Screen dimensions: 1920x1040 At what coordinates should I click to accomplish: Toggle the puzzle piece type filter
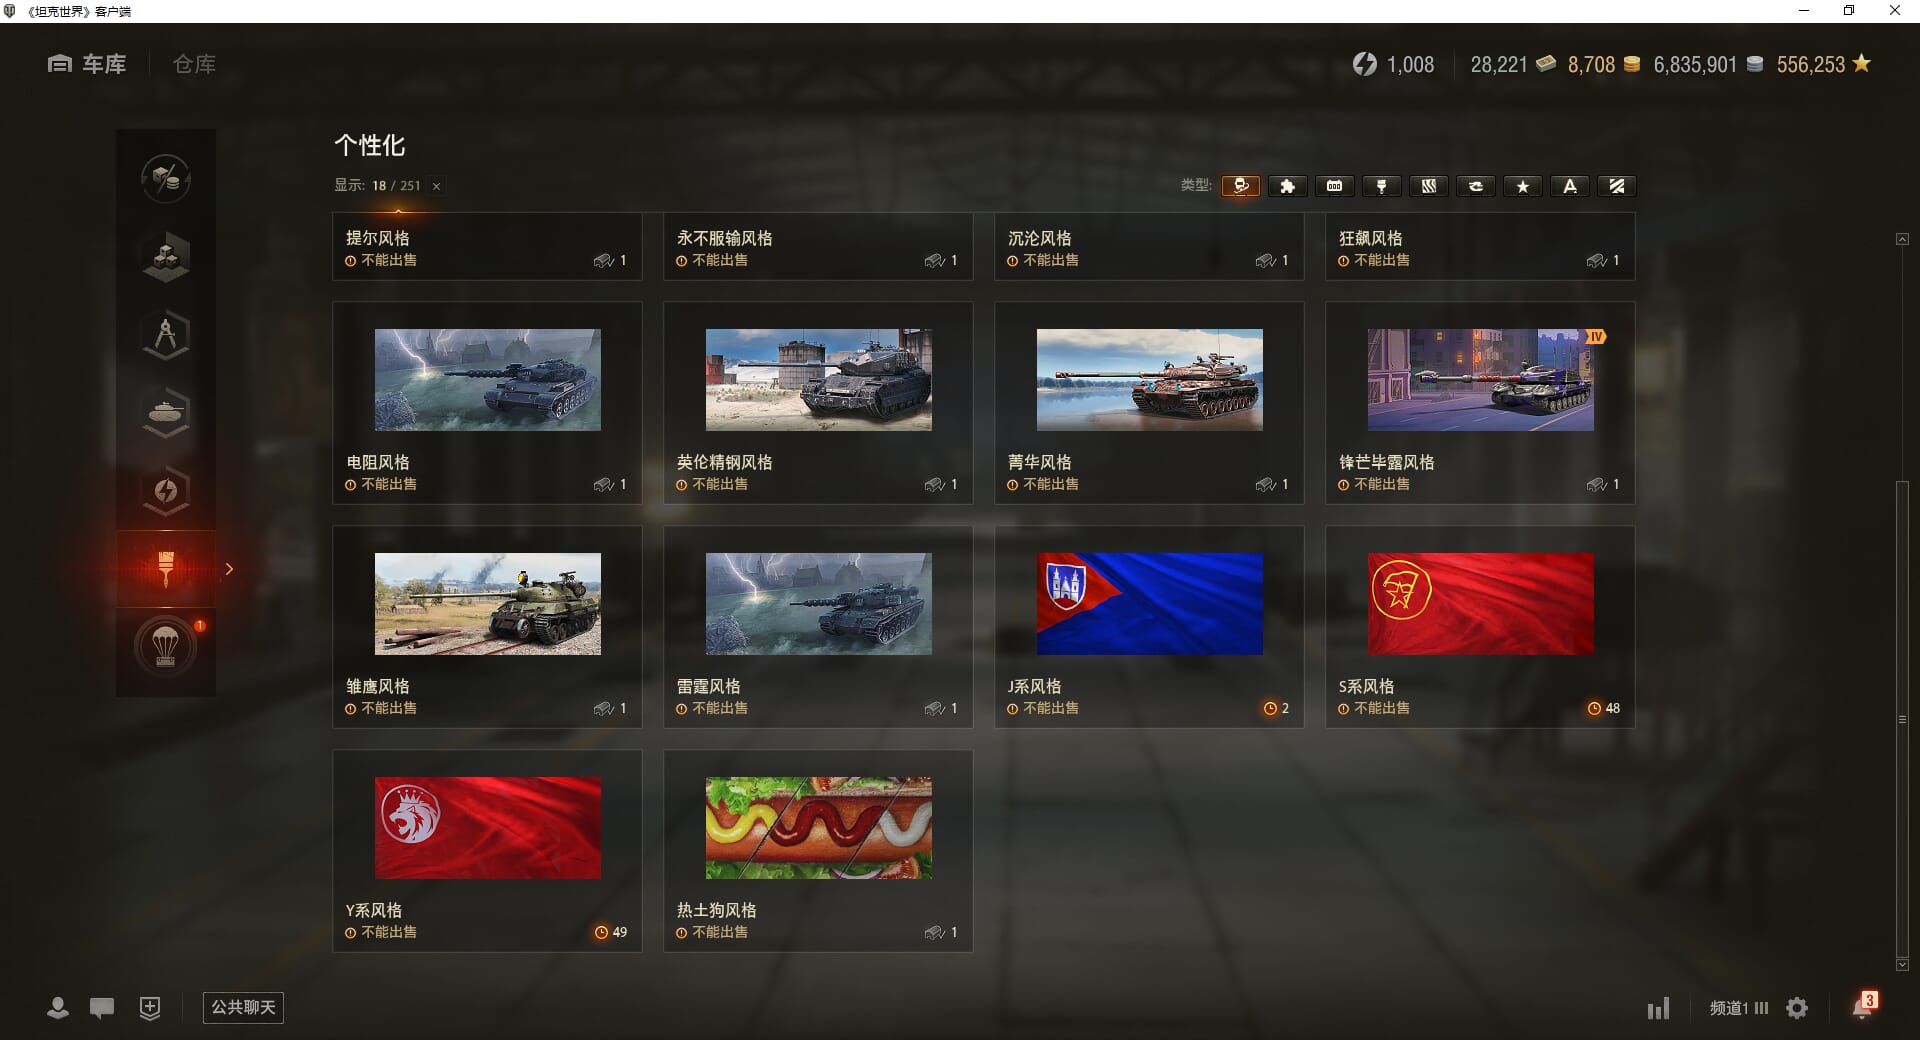click(1288, 186)
